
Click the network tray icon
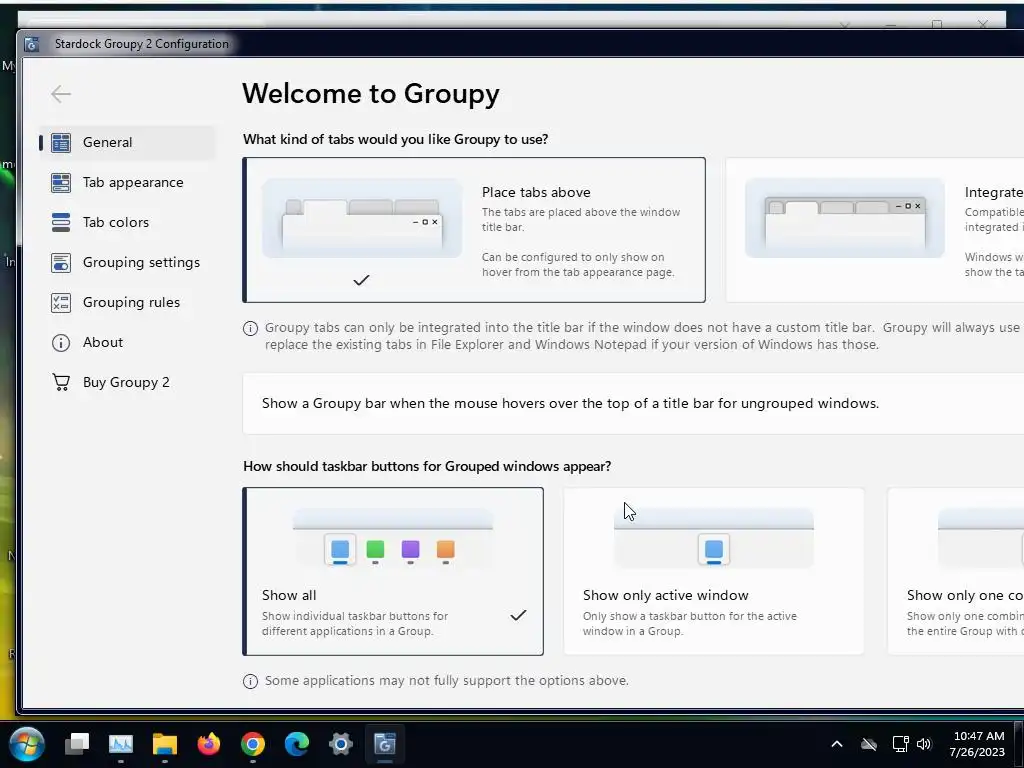point(901,744)
